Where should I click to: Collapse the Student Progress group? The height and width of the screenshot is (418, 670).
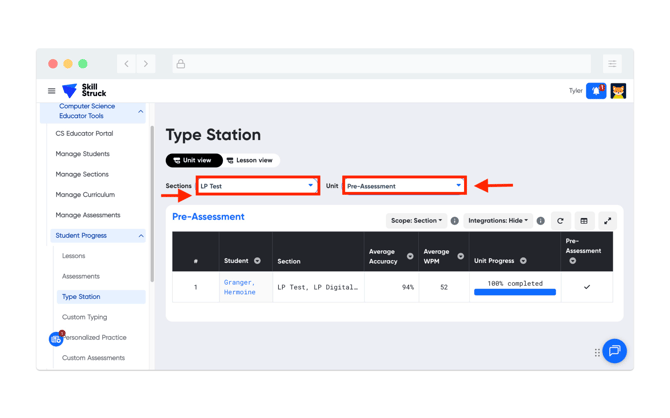tap(141, 236)
